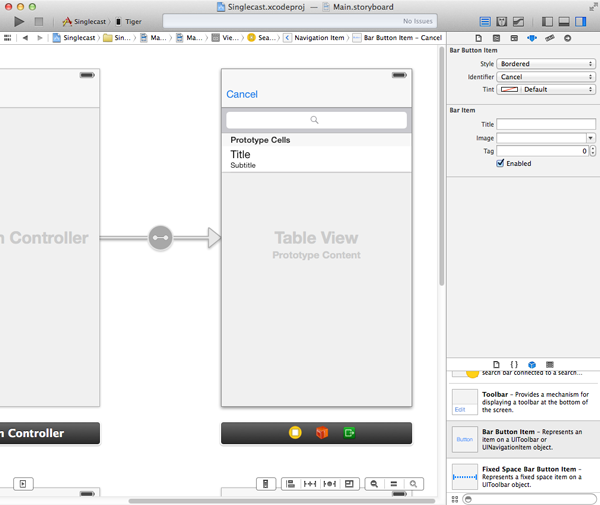Select the orange First Responder cube
This screenshot has width=600, height=505.
(x=322, y=433)
